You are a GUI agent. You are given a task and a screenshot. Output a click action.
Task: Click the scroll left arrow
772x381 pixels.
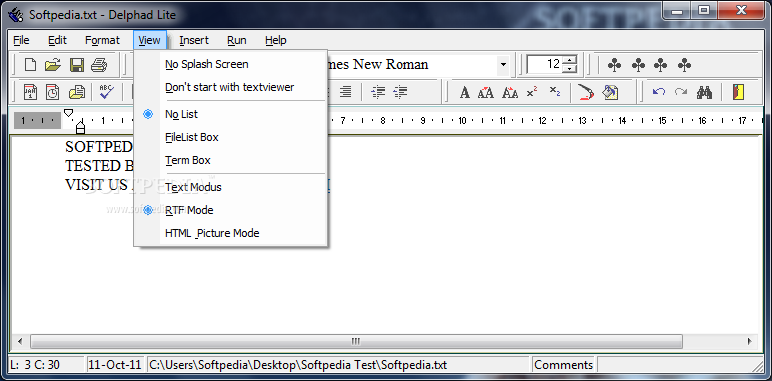20,341
